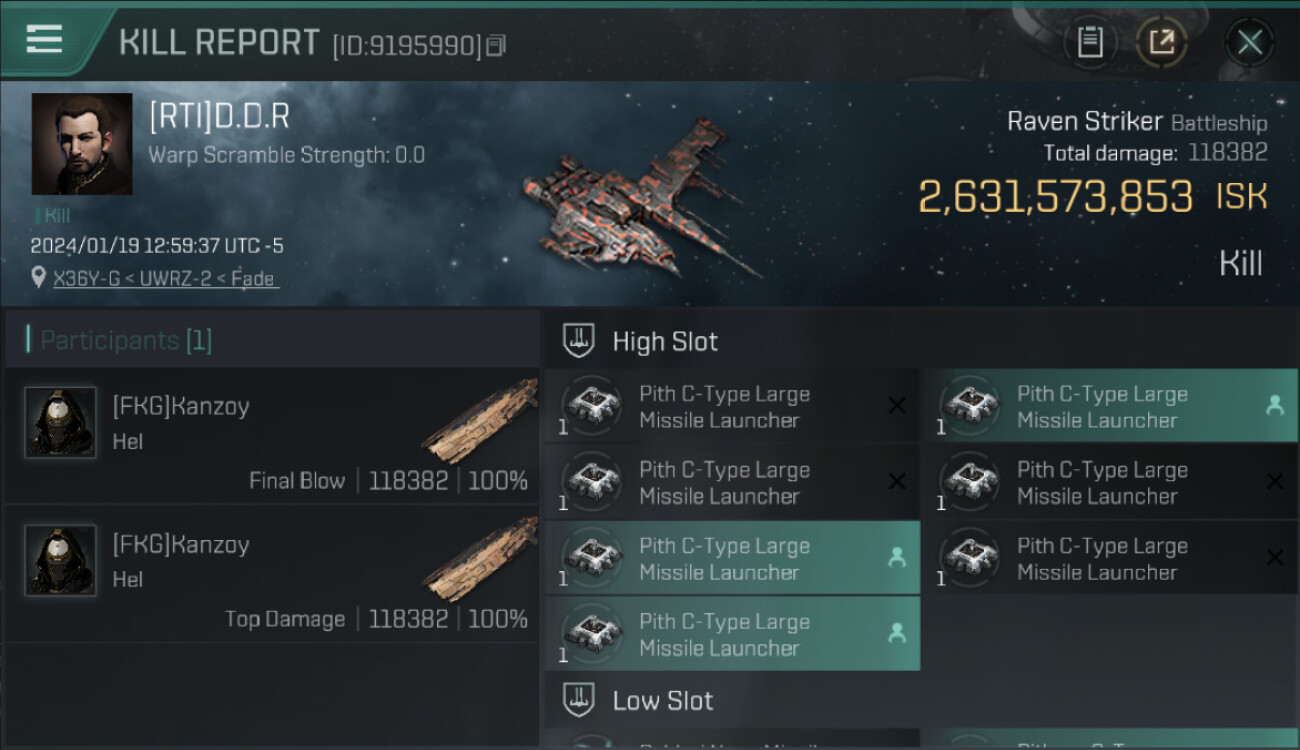This screenshot has width=1300, height=750.
Task: Close the kill report window
Action: [x=1249, y=42]
